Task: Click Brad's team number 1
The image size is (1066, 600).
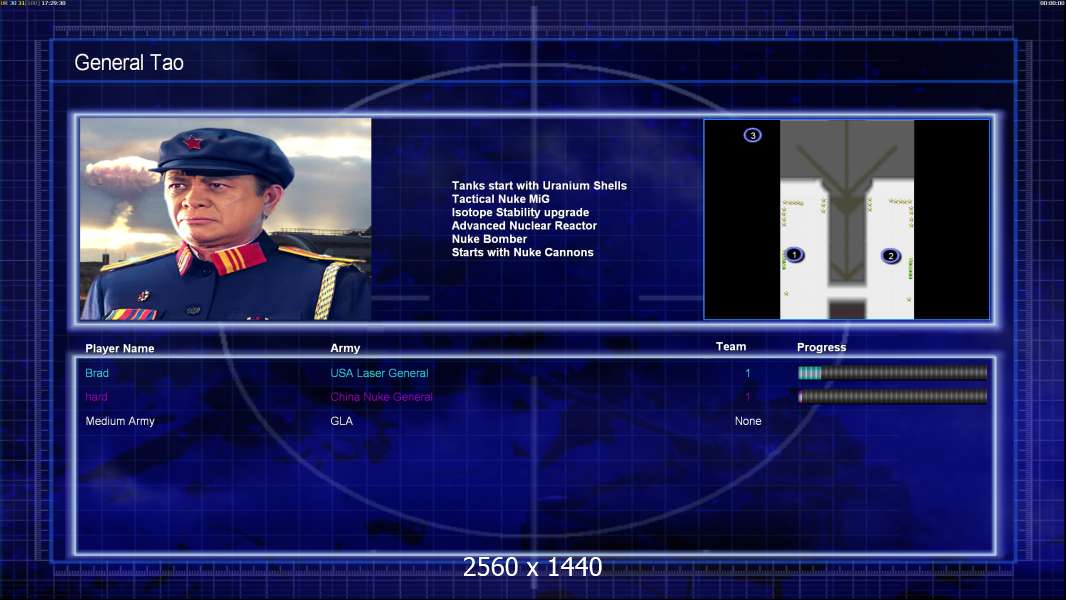Action: pos(748,373)
